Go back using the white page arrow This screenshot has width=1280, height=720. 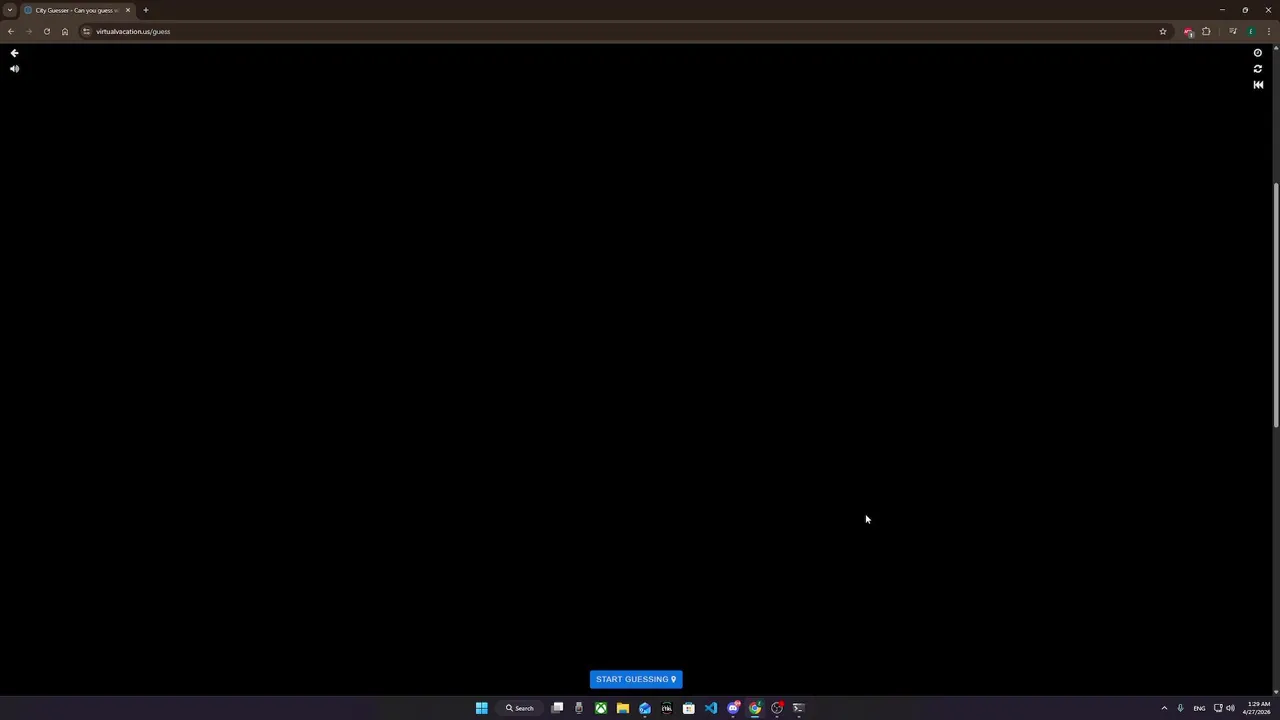(x=14, y=53)
